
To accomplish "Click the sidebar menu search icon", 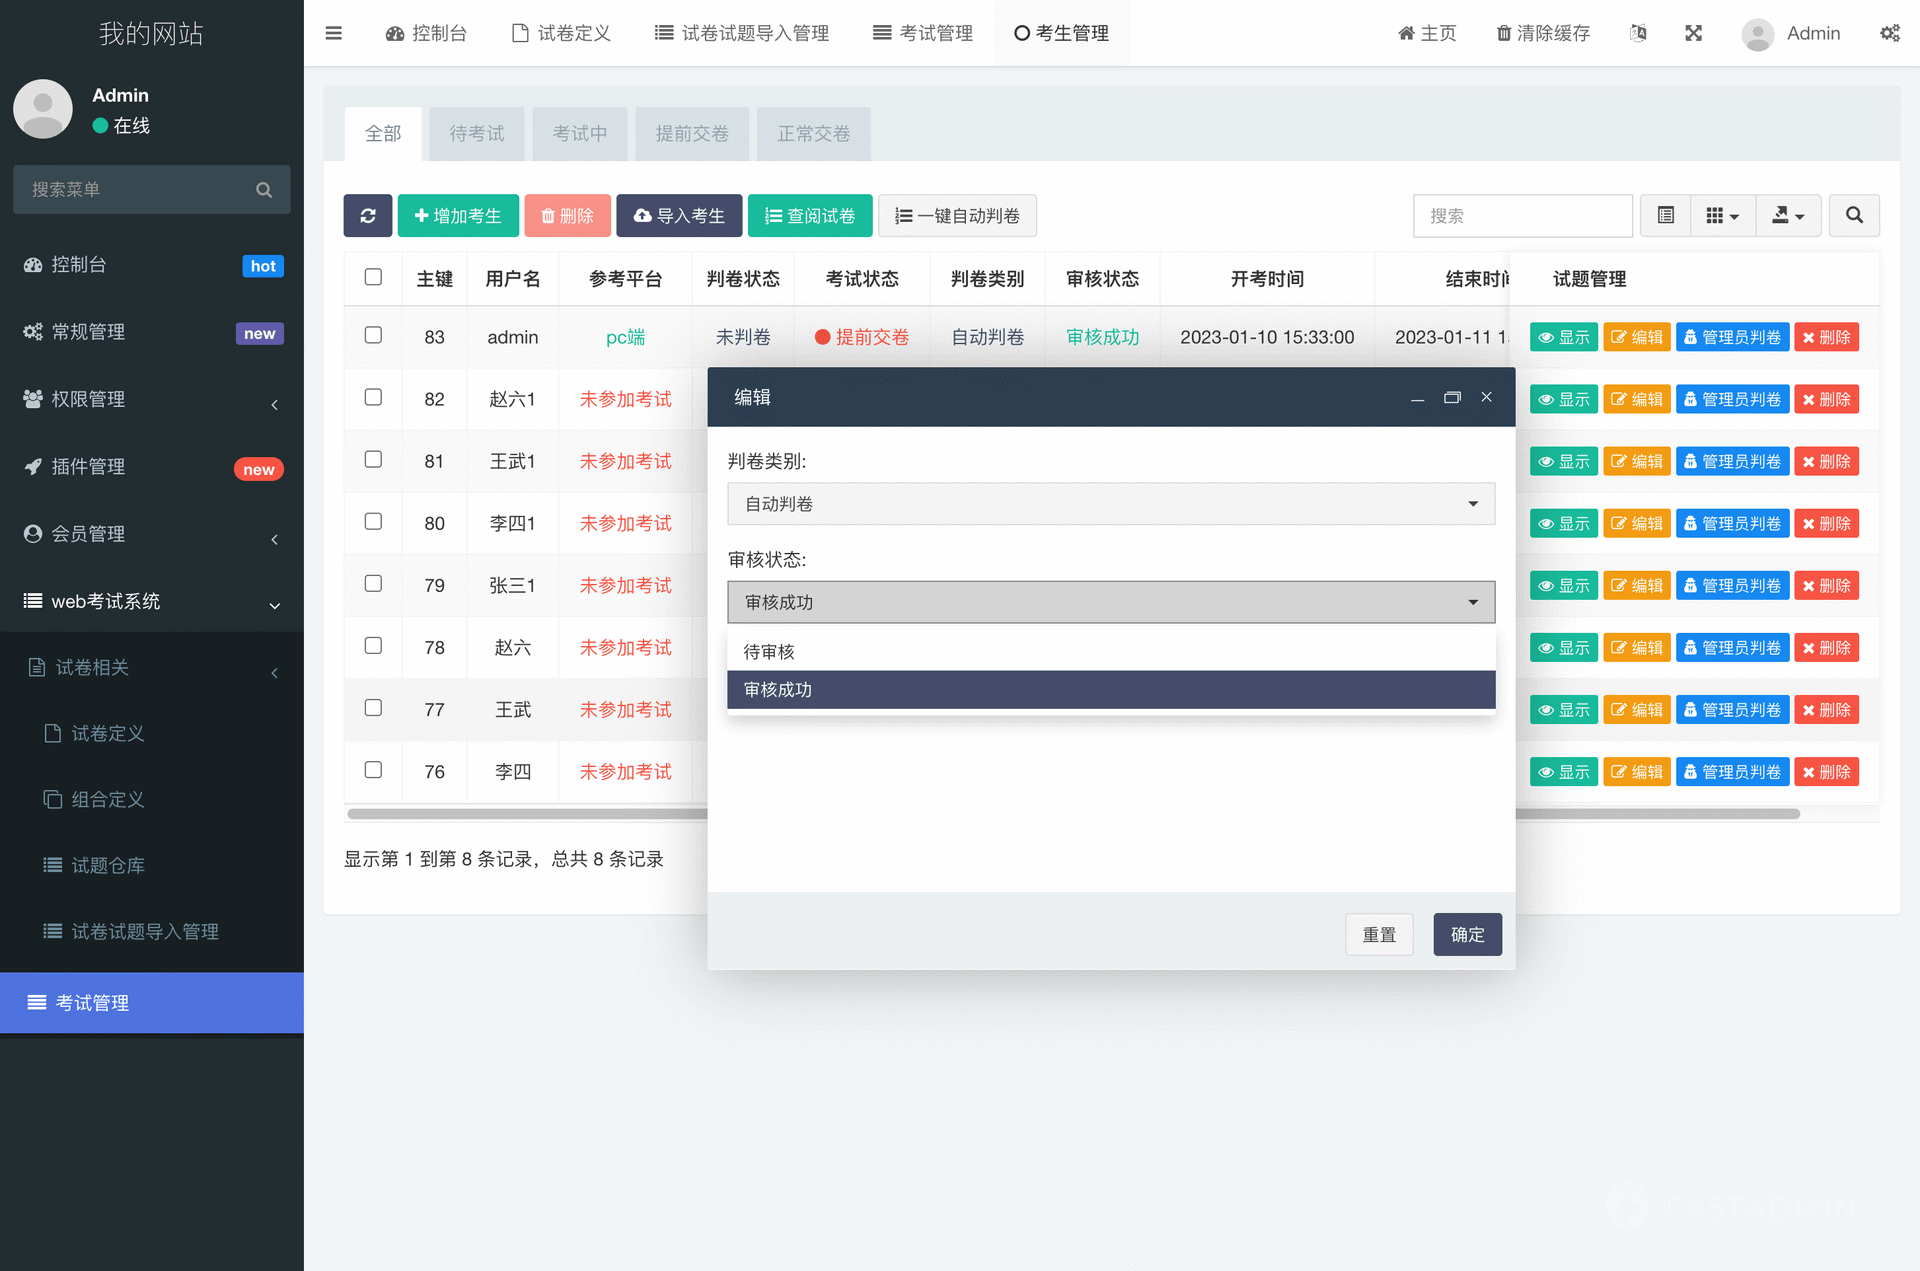I will click(264, 190).
